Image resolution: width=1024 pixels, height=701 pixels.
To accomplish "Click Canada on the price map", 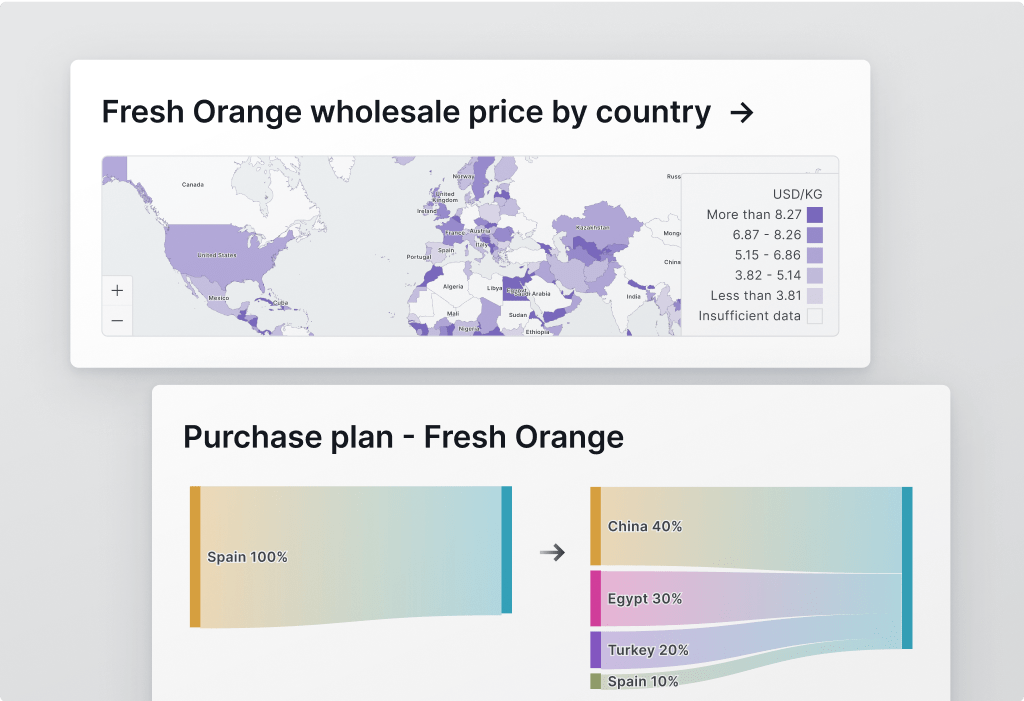I will (x=192, y=185).
